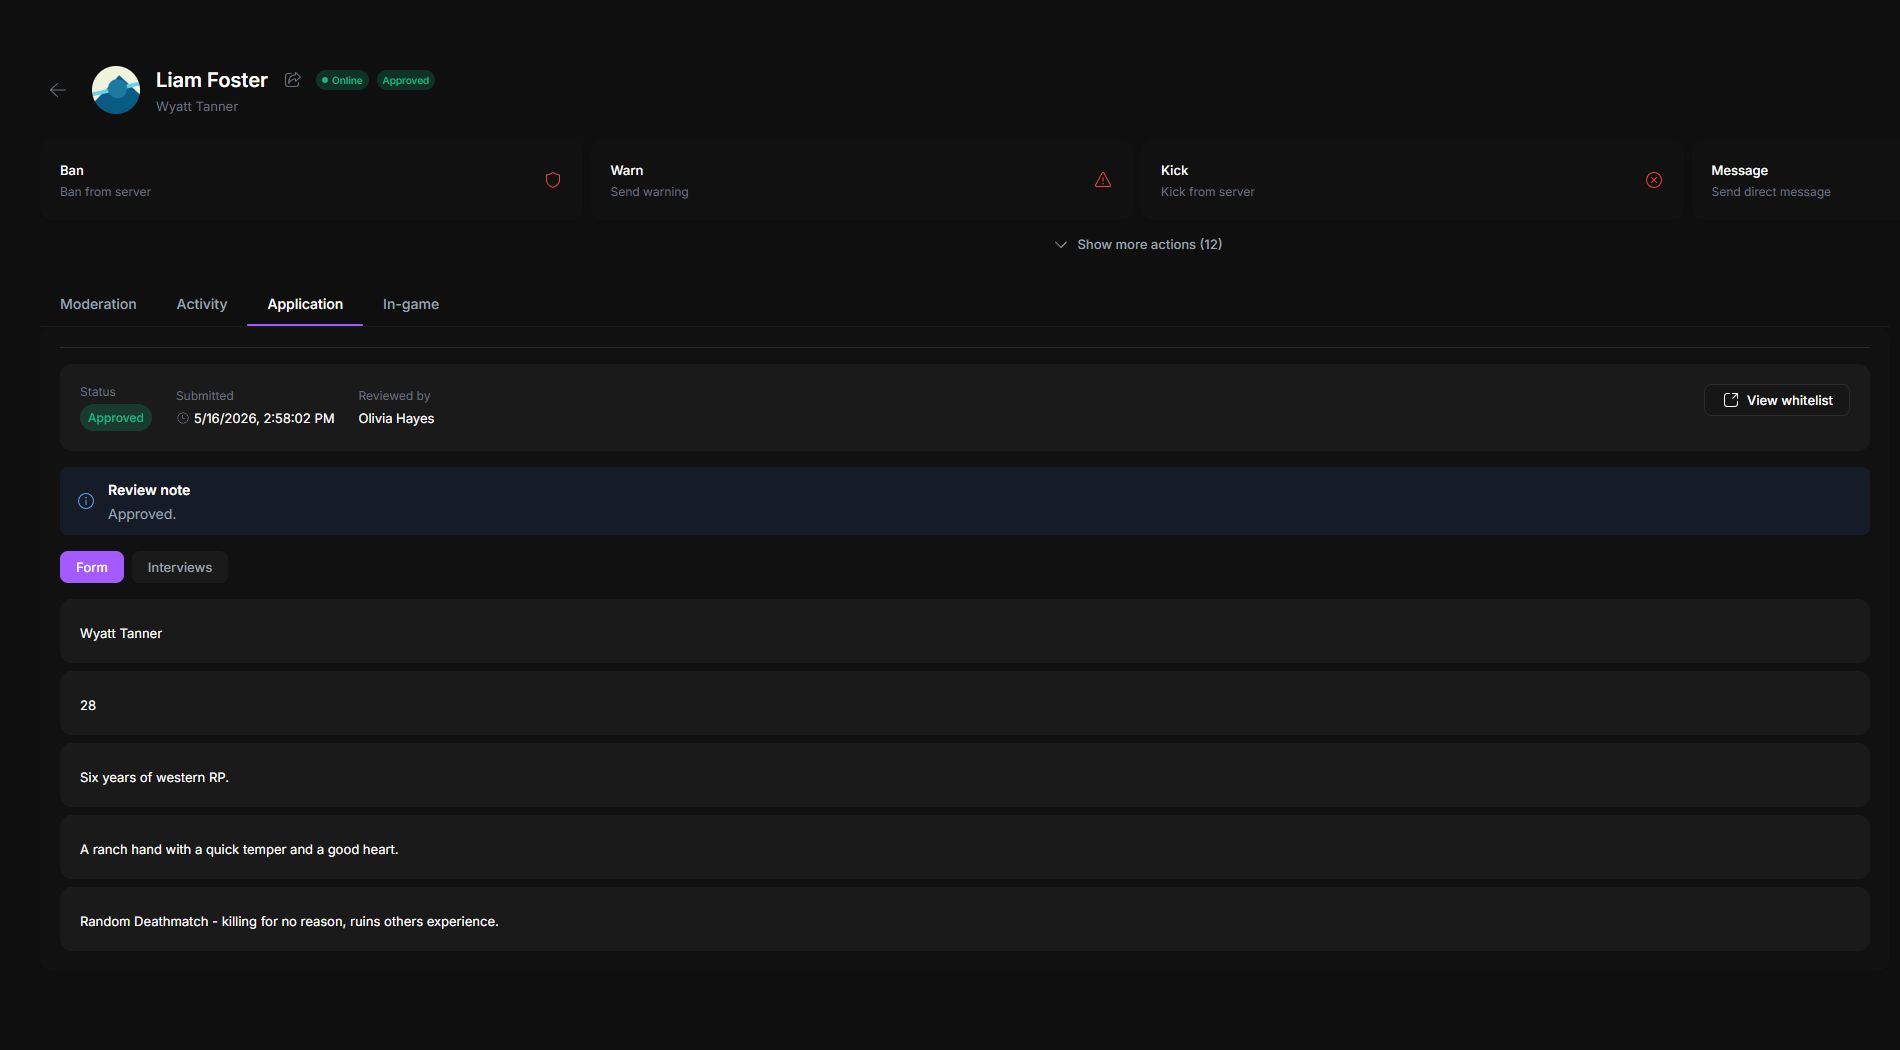
Task: Switch to the Moderation tab
Action: (x=98, y=304)
